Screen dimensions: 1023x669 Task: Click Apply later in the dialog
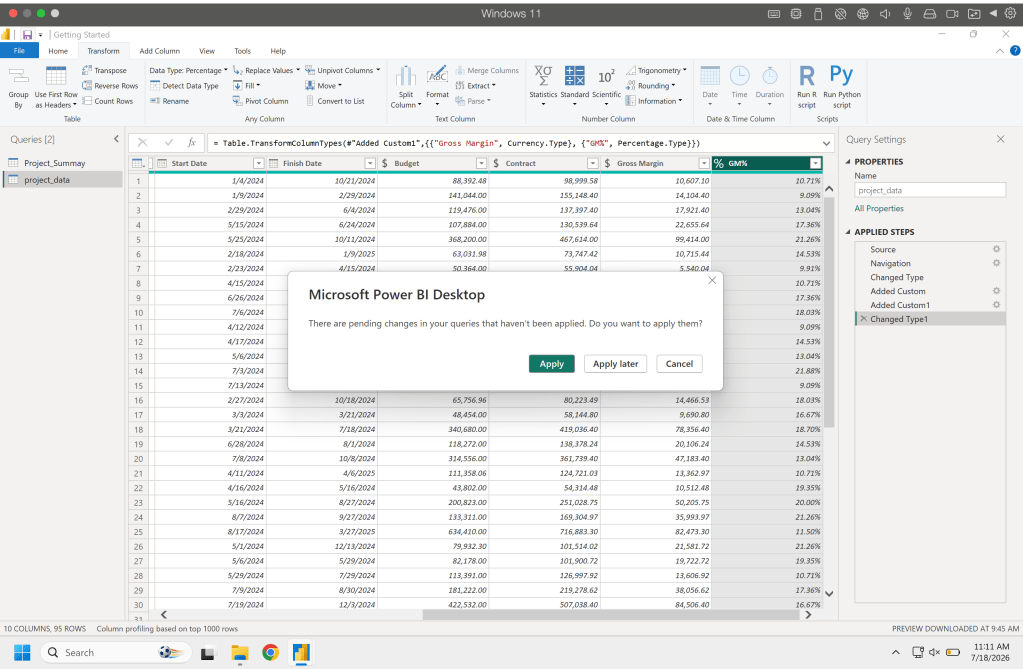coord(615,364)
